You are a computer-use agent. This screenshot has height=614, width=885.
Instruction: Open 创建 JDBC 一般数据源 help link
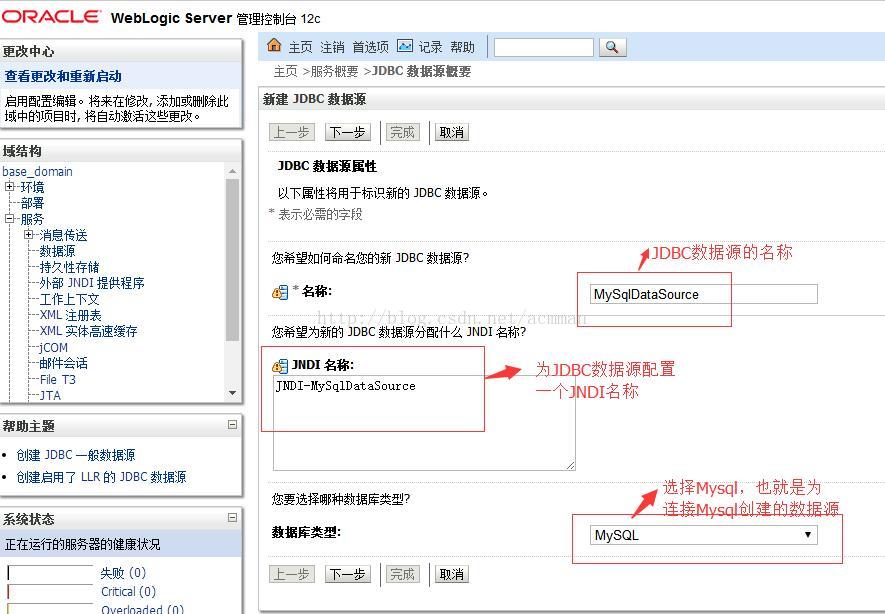click(76, 455)
